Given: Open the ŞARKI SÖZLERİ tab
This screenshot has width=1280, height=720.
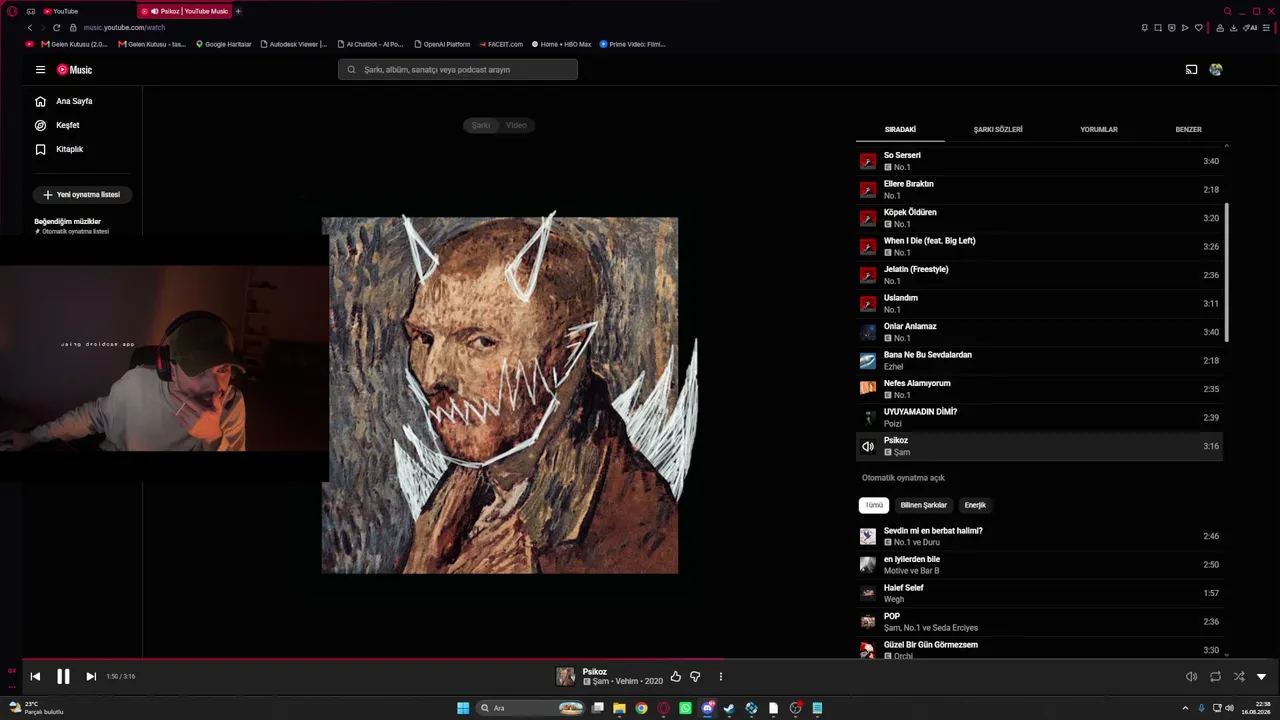Looking at the screenshot, I should pos(998,130).
